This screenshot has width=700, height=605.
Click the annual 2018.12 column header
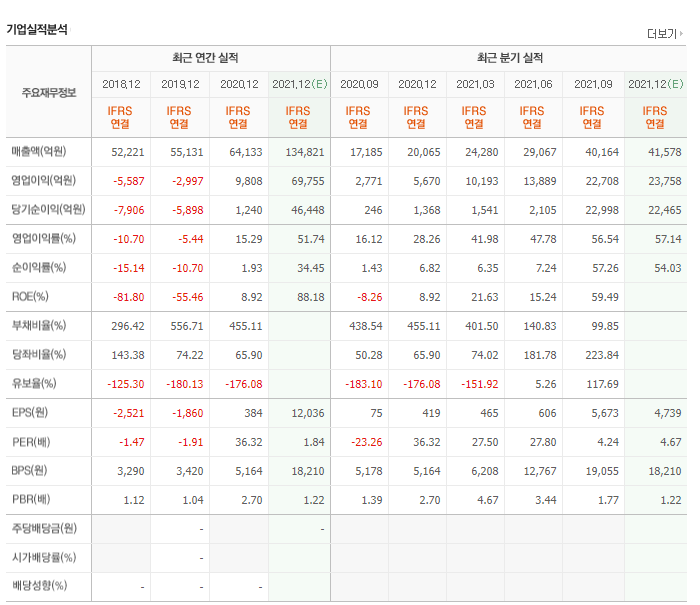point(121,84)
